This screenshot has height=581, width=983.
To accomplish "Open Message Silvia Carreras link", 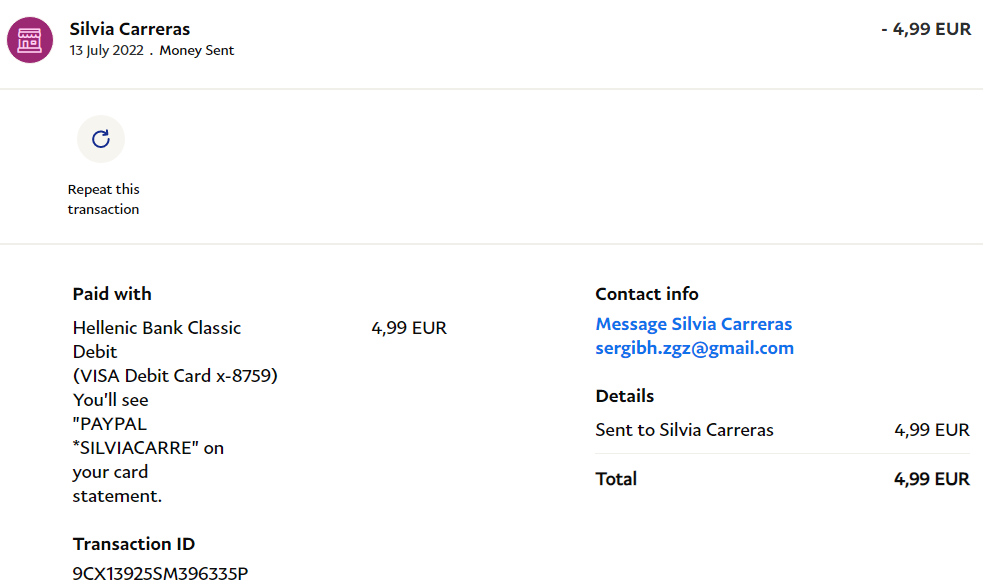I will tap(693, 324).
